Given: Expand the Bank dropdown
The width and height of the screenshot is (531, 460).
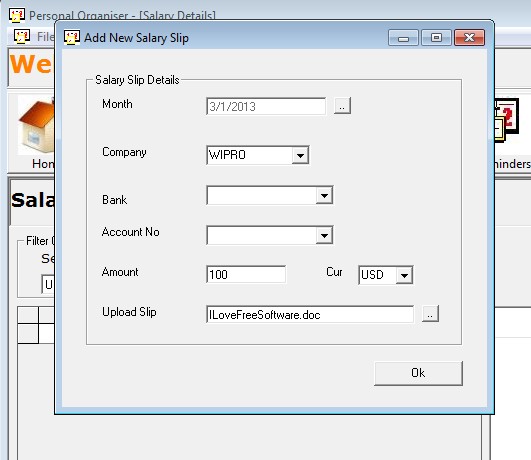Looking at the screenshot, I should 324,195.
